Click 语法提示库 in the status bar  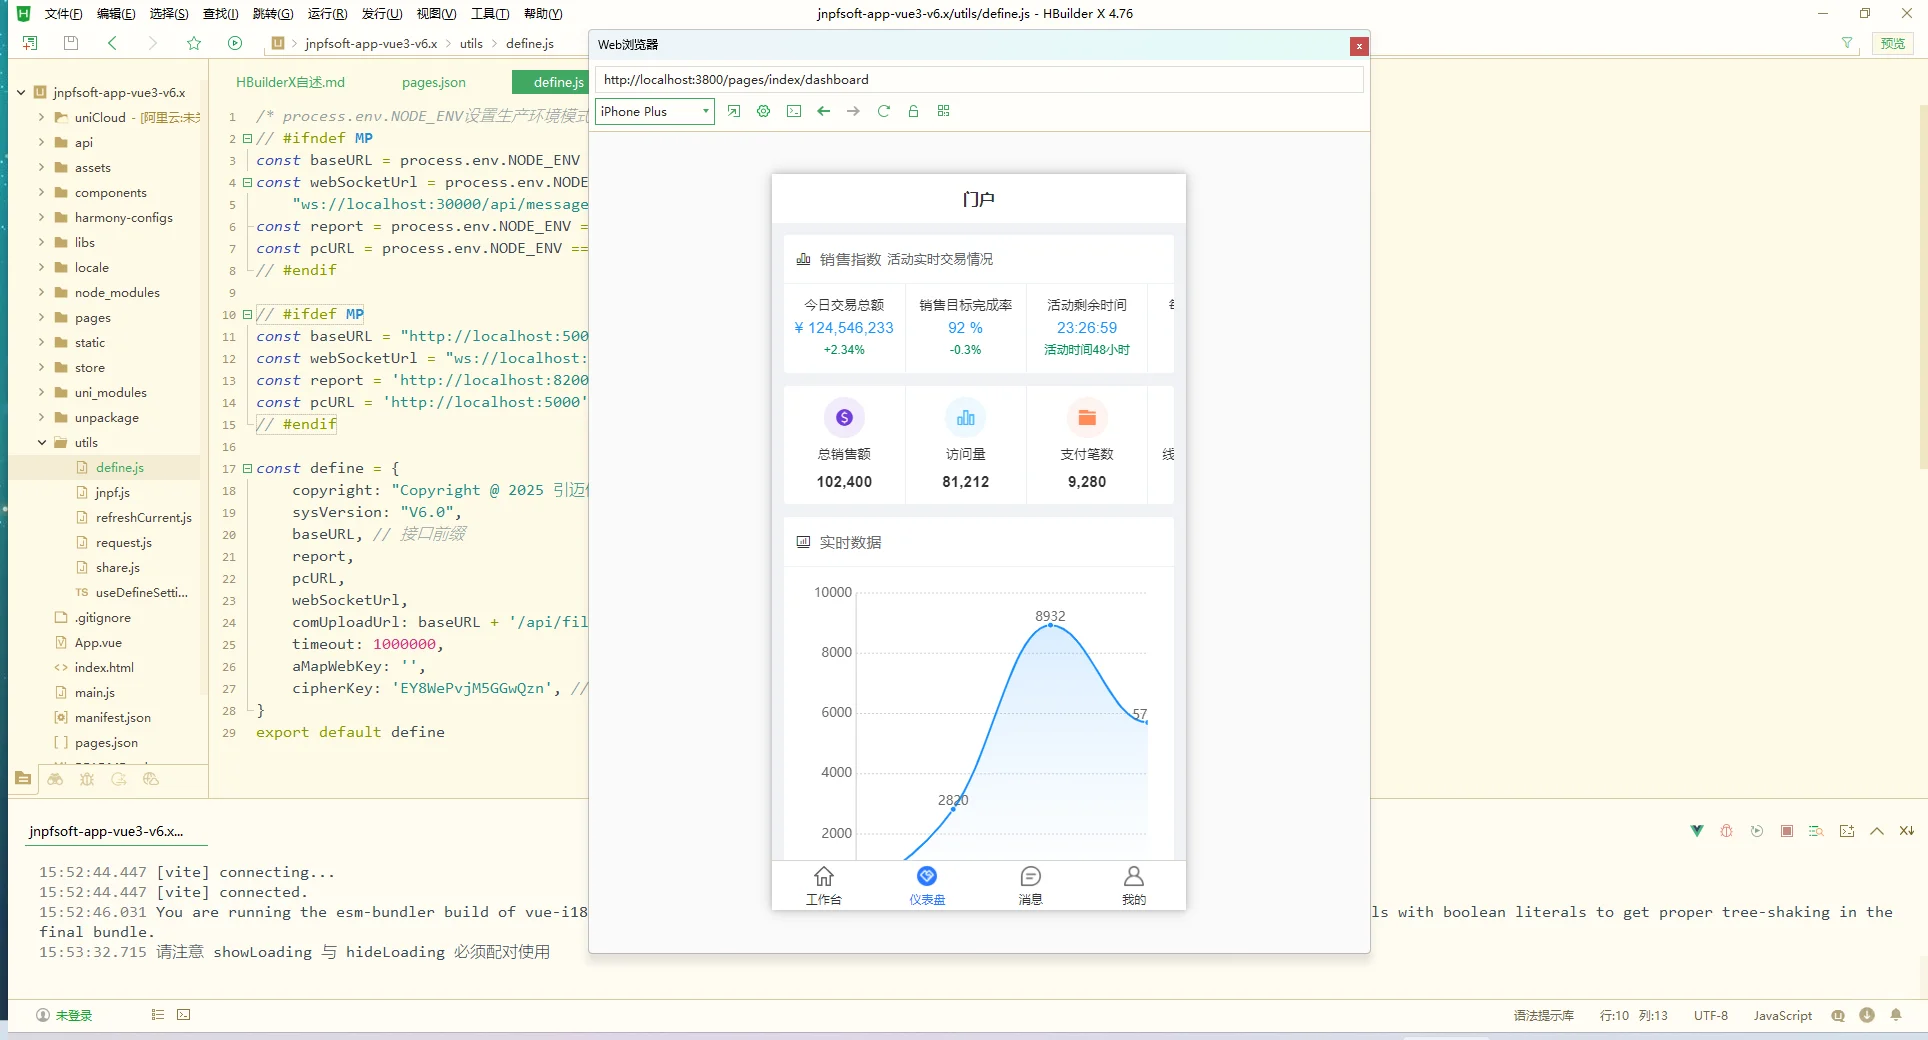coord(1543,1015)
